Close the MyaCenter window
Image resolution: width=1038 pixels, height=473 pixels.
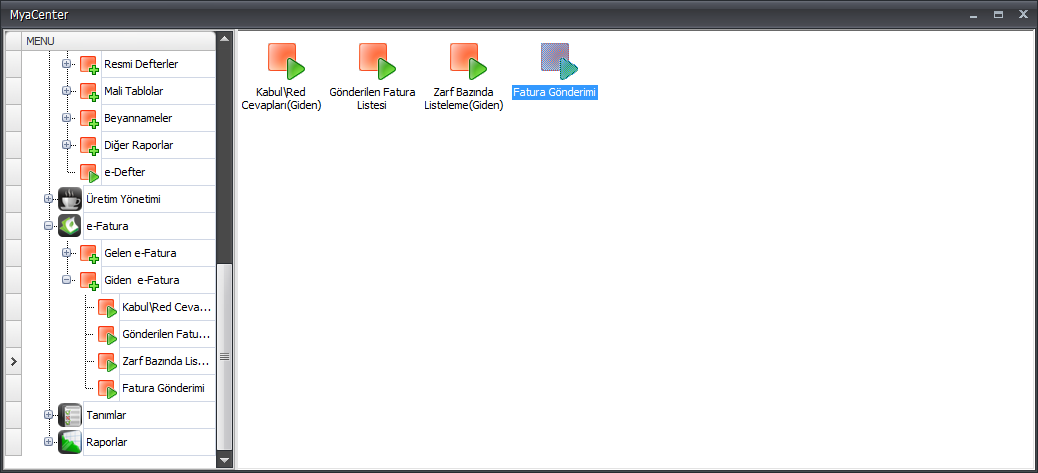pyautogui.click(x=1023, y=15)
